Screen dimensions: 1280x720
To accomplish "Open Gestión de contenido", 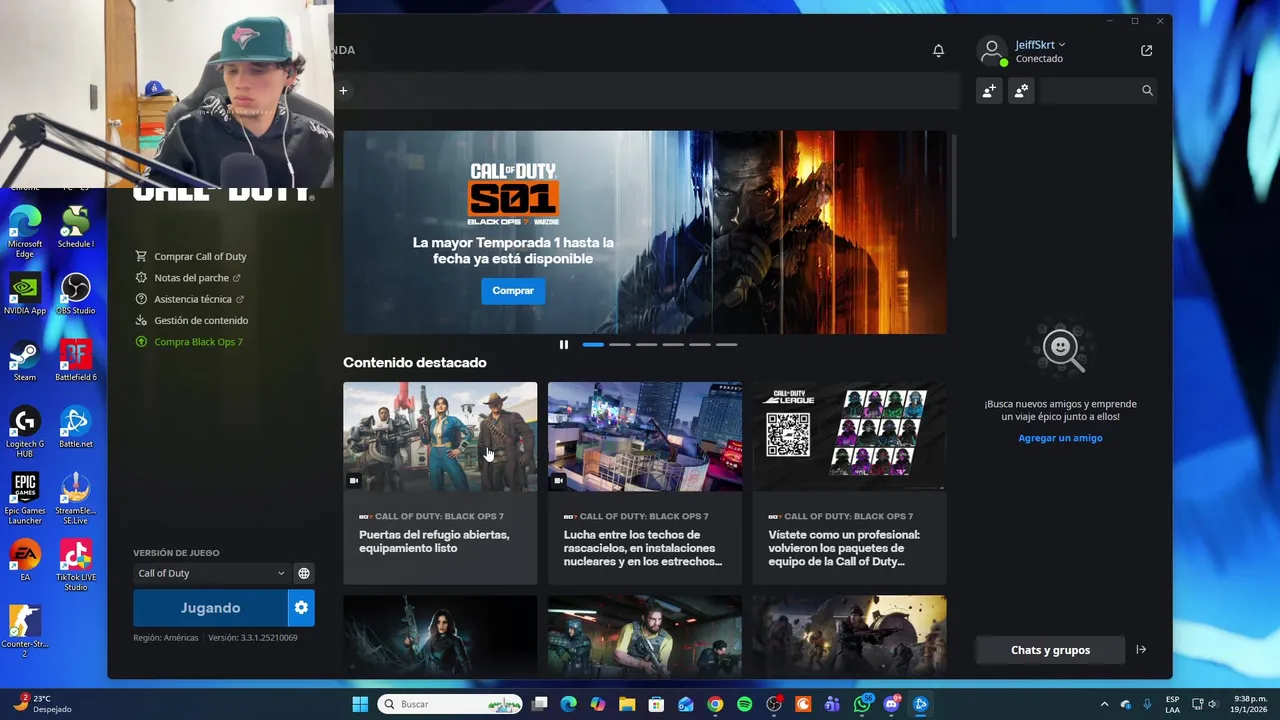I will (x=192, y=320).
